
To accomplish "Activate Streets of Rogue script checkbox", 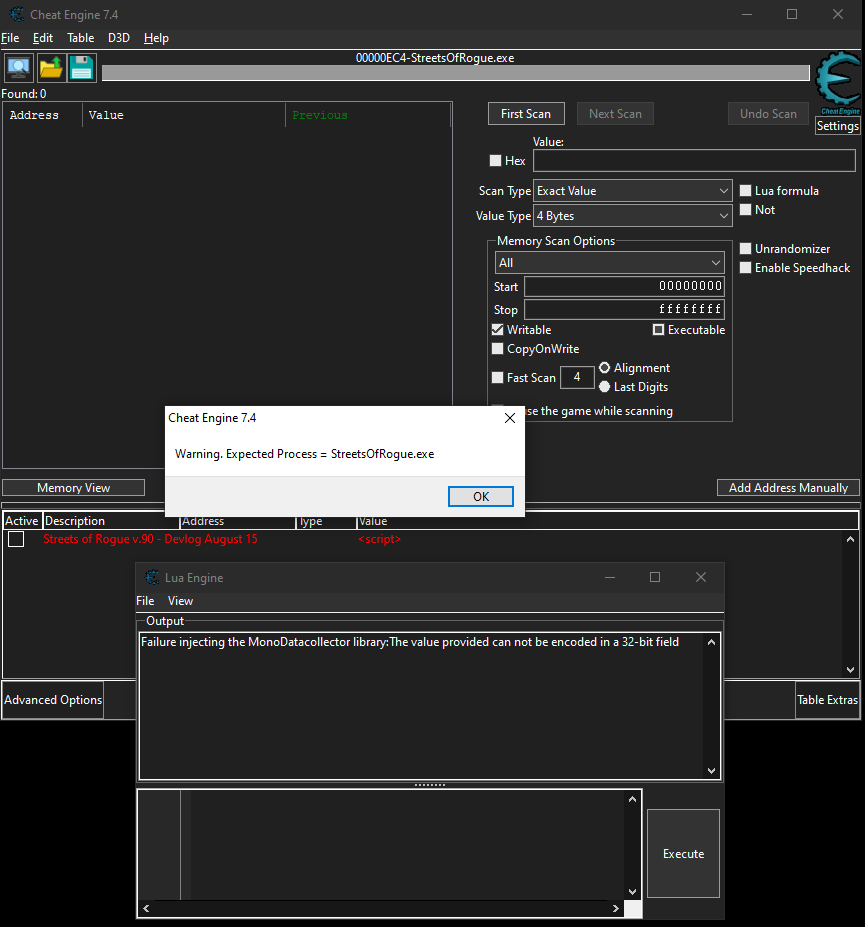I will [16, 539].
